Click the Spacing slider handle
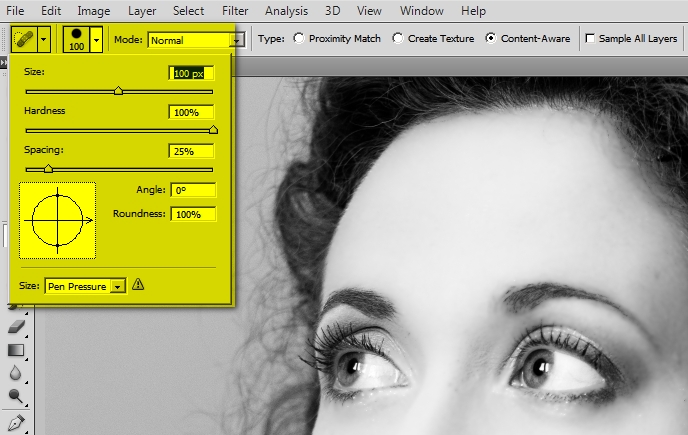Image resolution: width=688 pixels, height=435 pixels. [48, 169]
